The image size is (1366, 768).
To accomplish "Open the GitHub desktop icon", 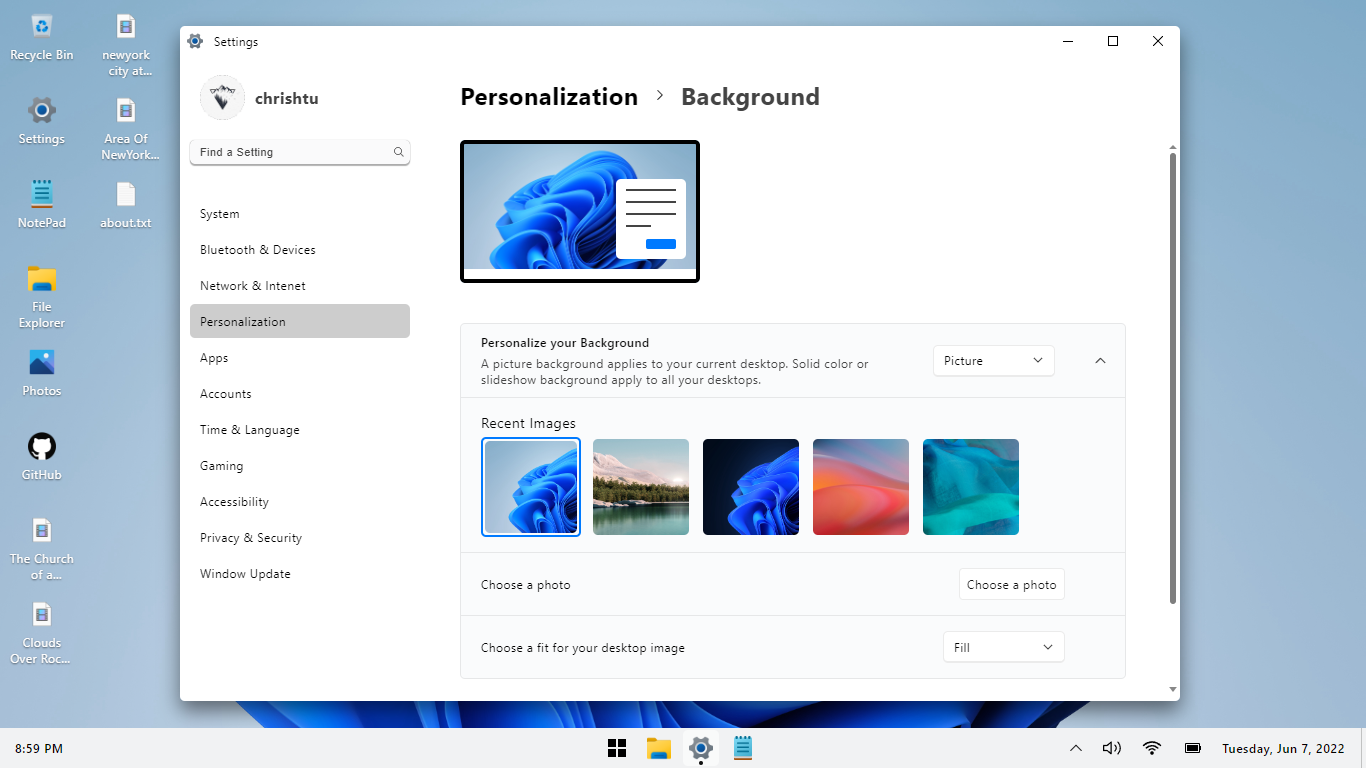I will 42,447.
